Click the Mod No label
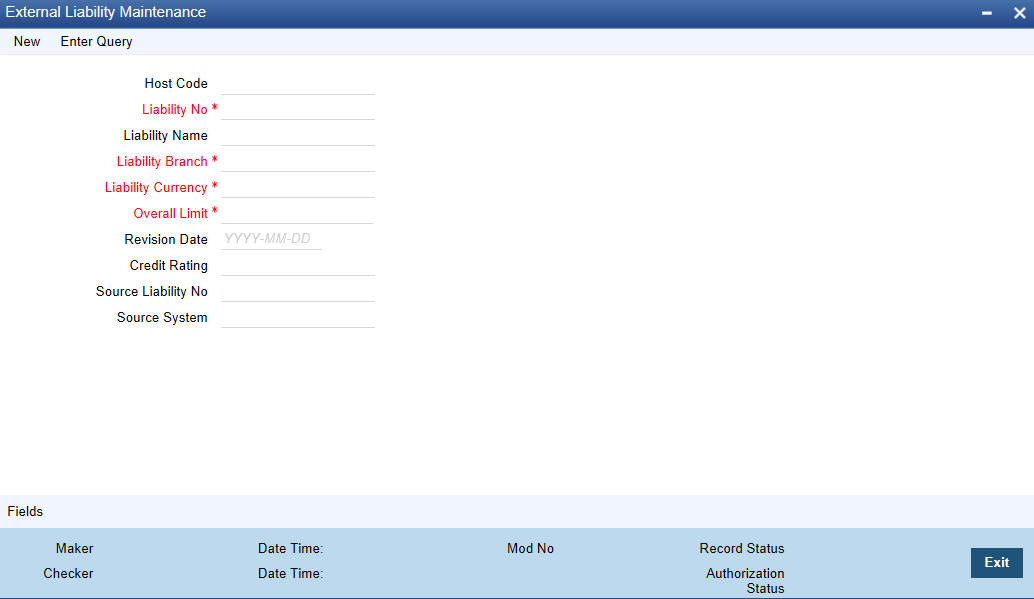Image resolution: width=1034 pixels, height=599 pixels. [530, 548]
